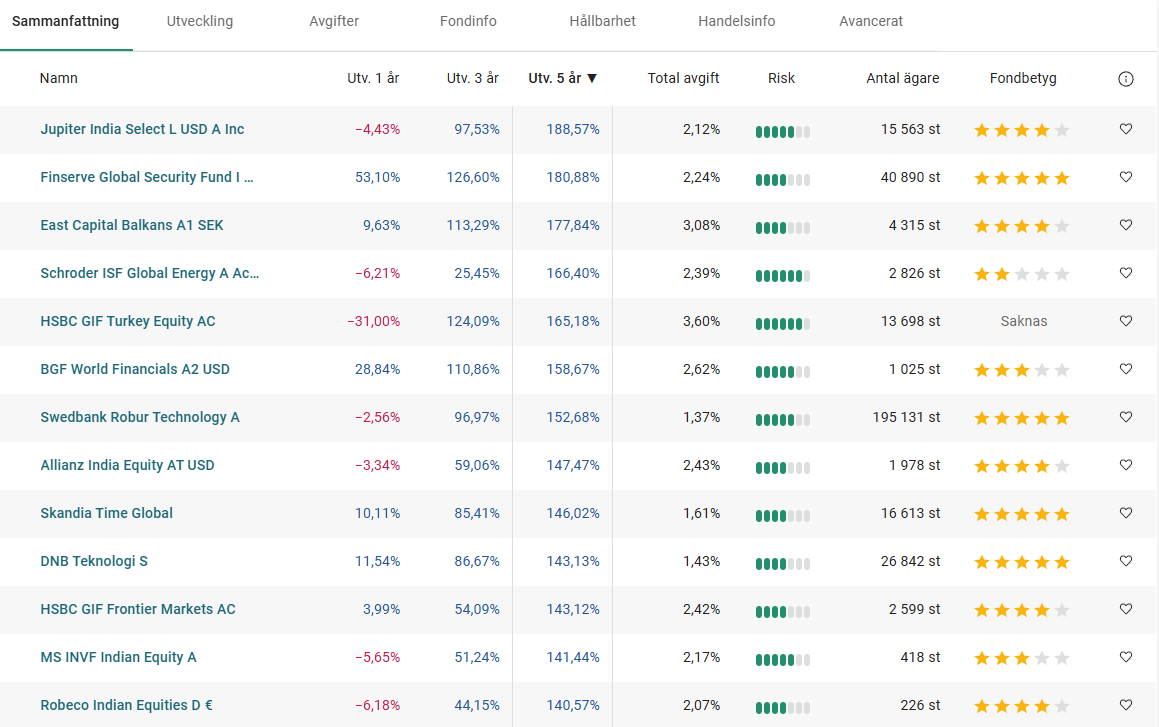Click risk indicator for HSBC GIF Turkey Equity AC
The height and width of the screenshot is (727, 1159).
(783, 324)
